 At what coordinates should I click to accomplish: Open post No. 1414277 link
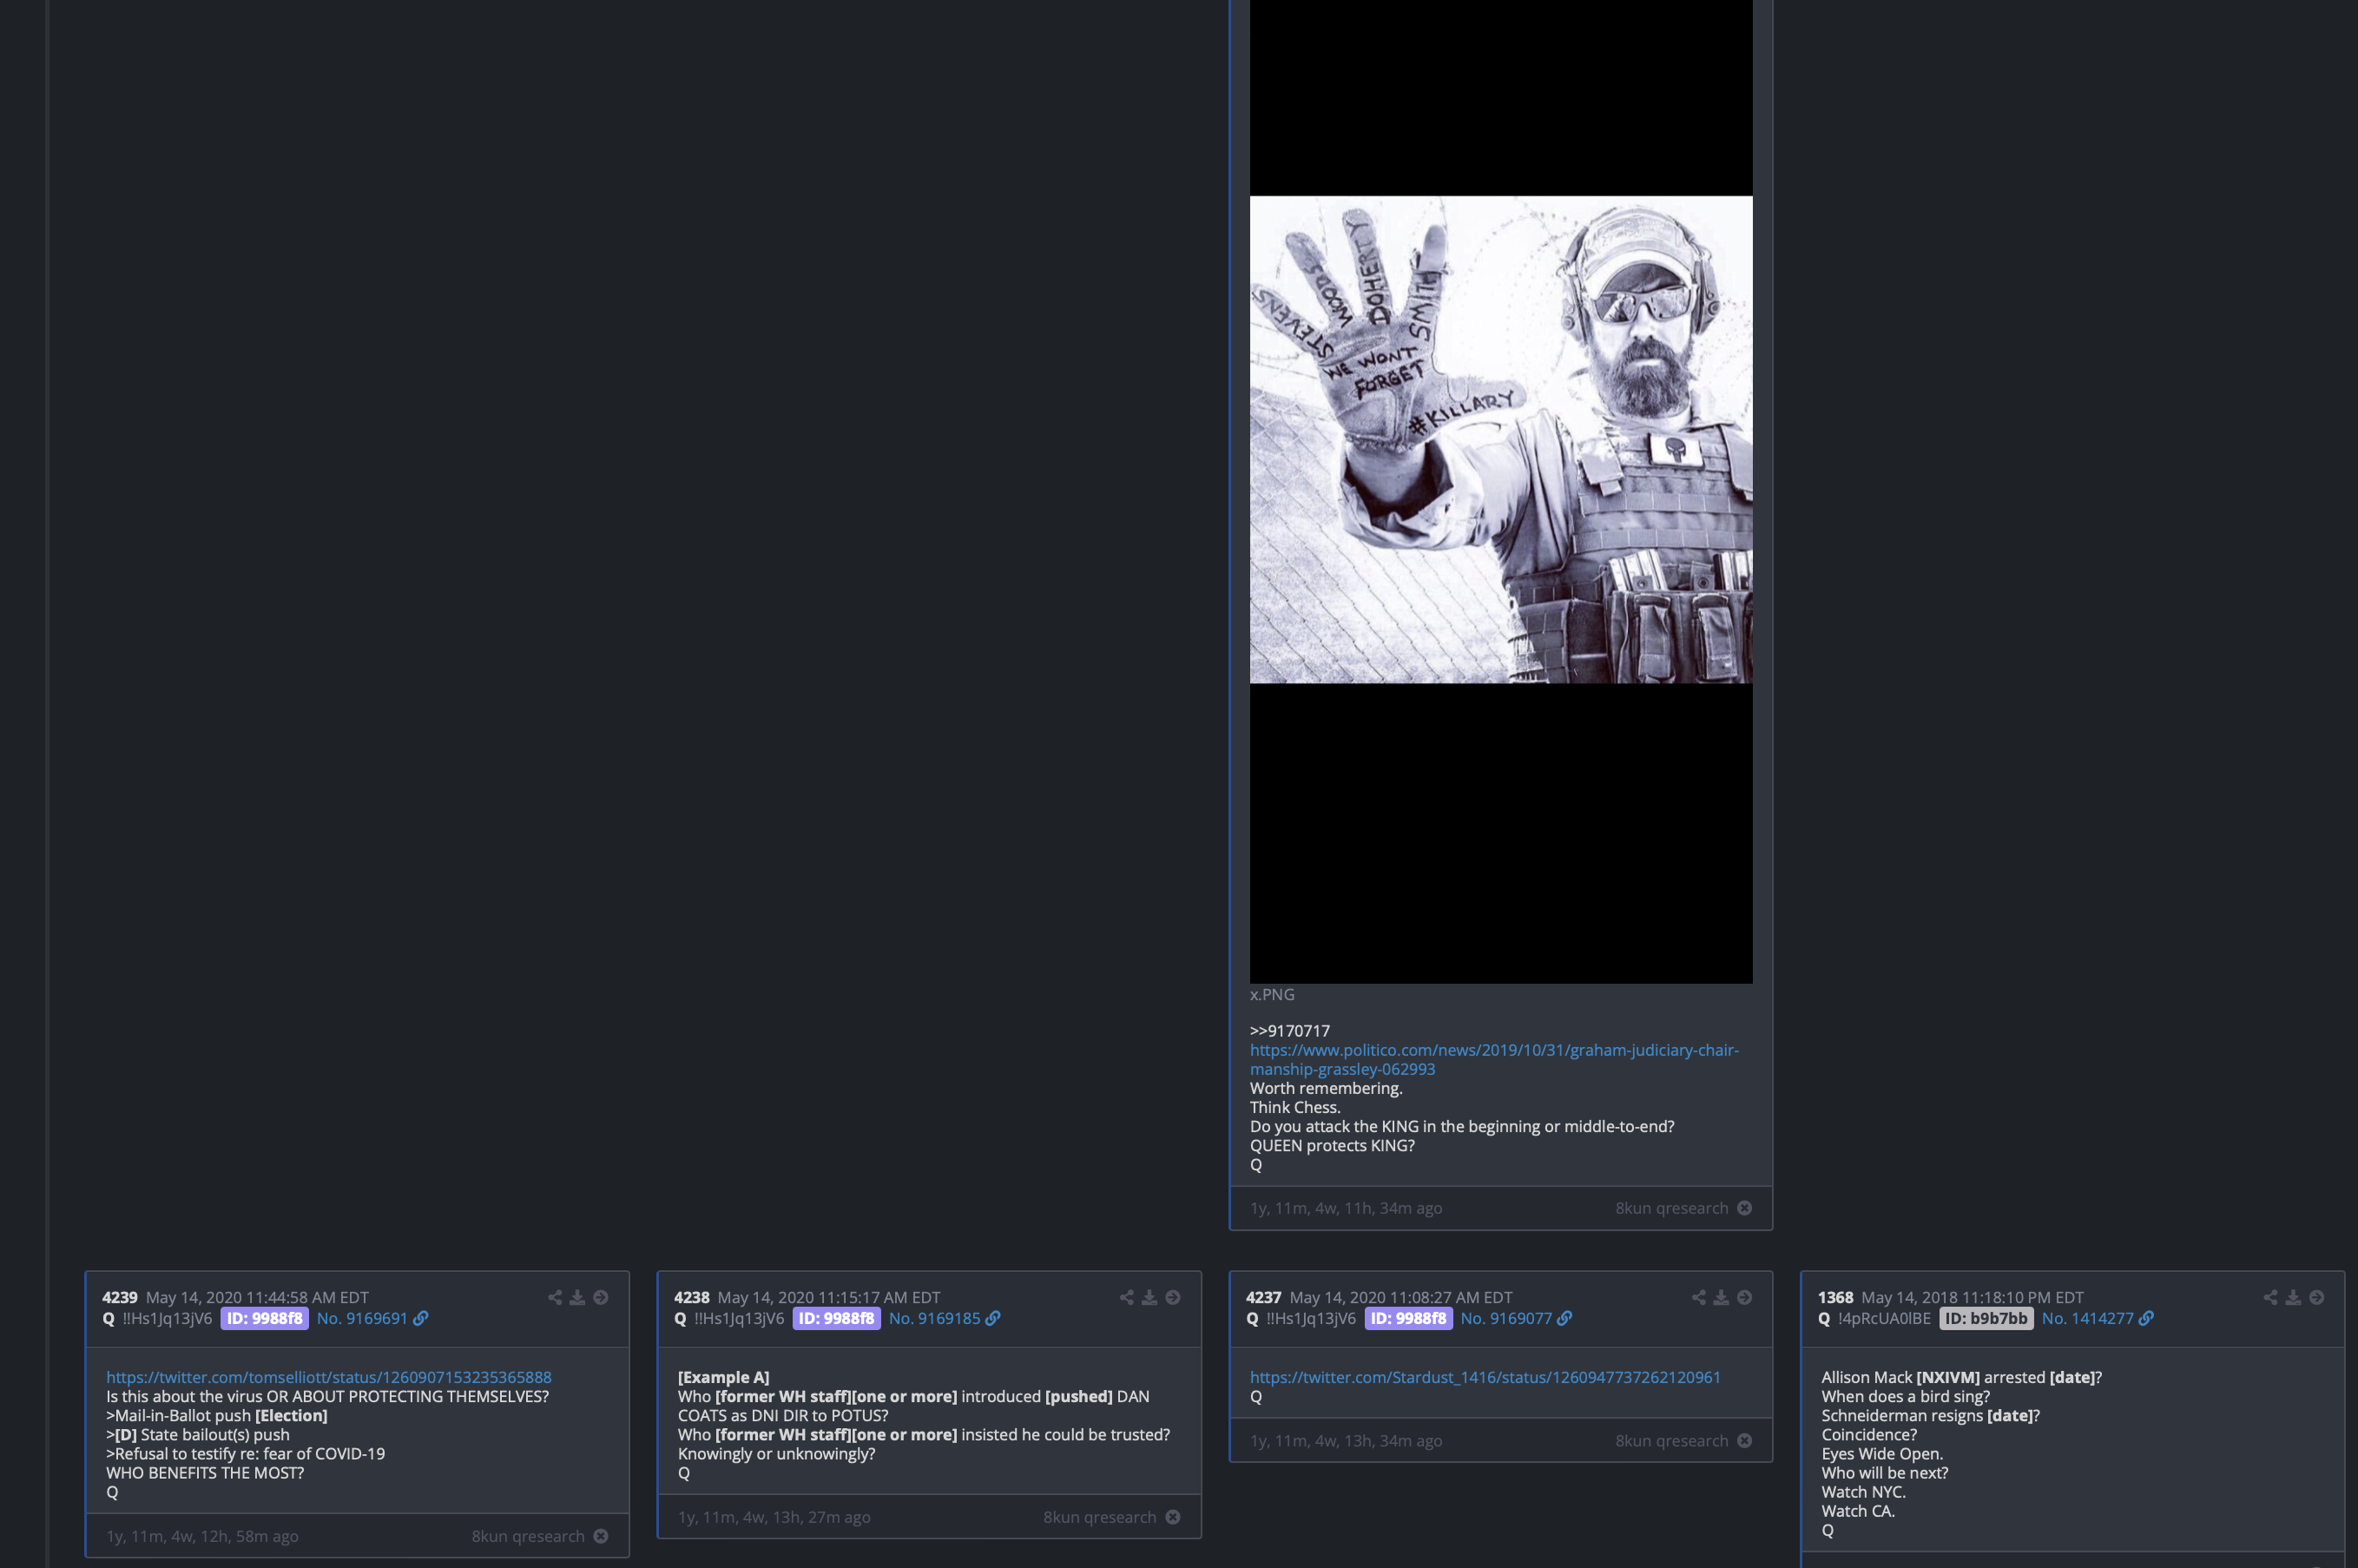[x=2087, y=1318]
